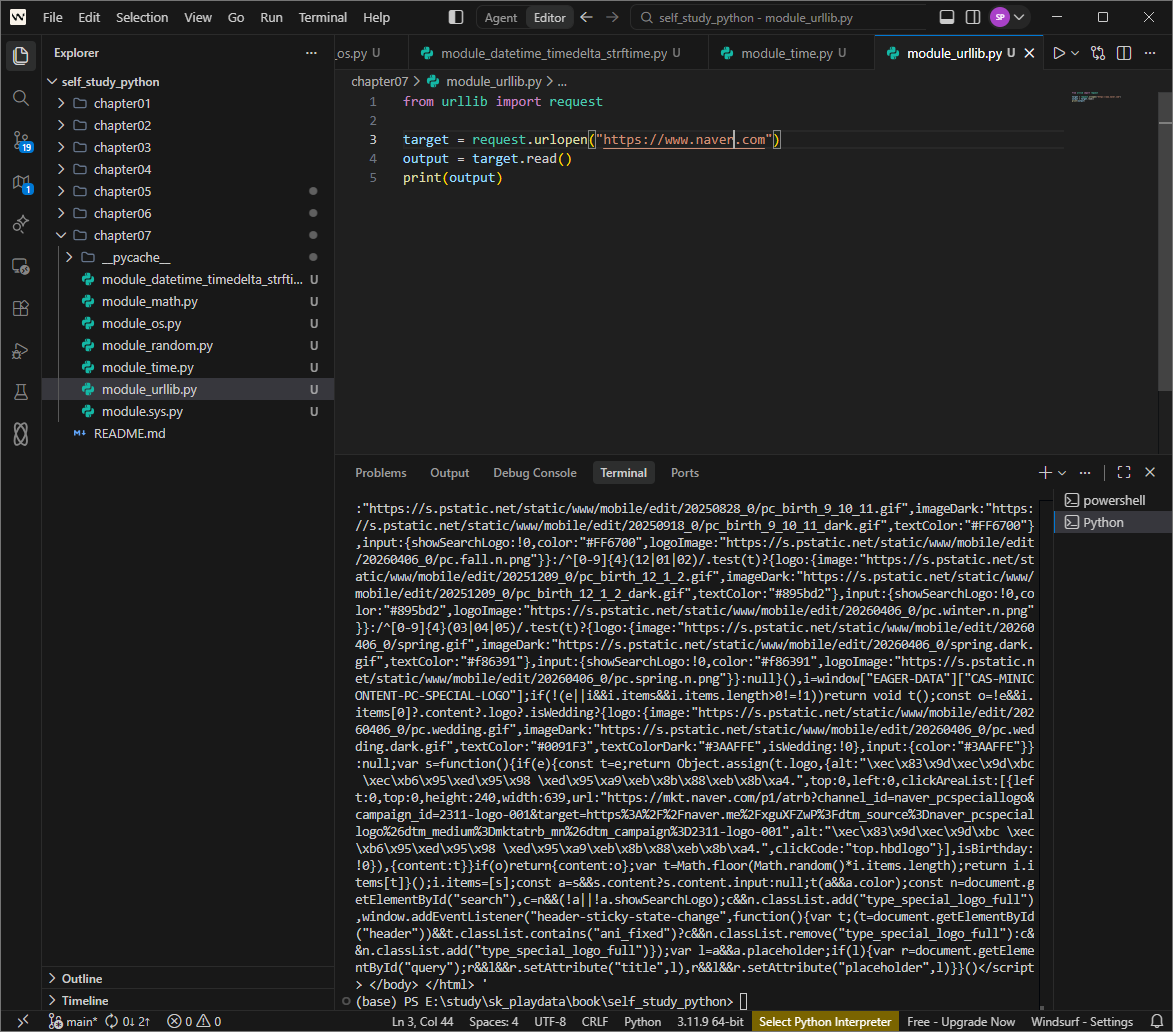1173x1032 pixels.
Task: Open Source Control view with 19 badge
Action: point(21,140)
